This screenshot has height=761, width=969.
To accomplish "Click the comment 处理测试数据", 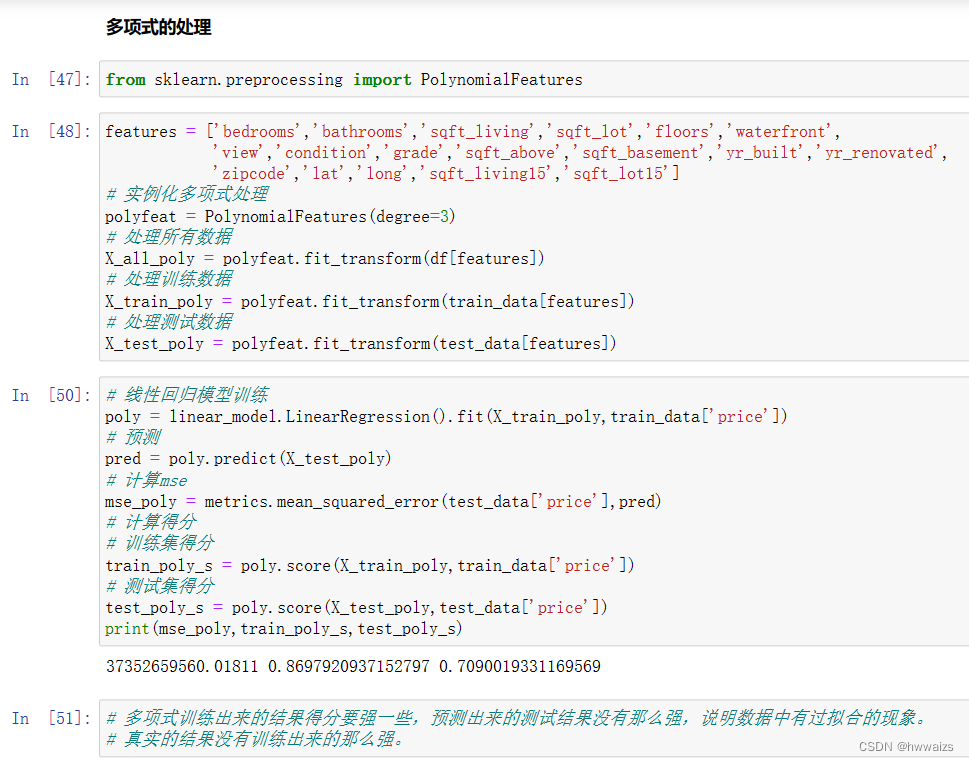I will click(x=169, y=322).
